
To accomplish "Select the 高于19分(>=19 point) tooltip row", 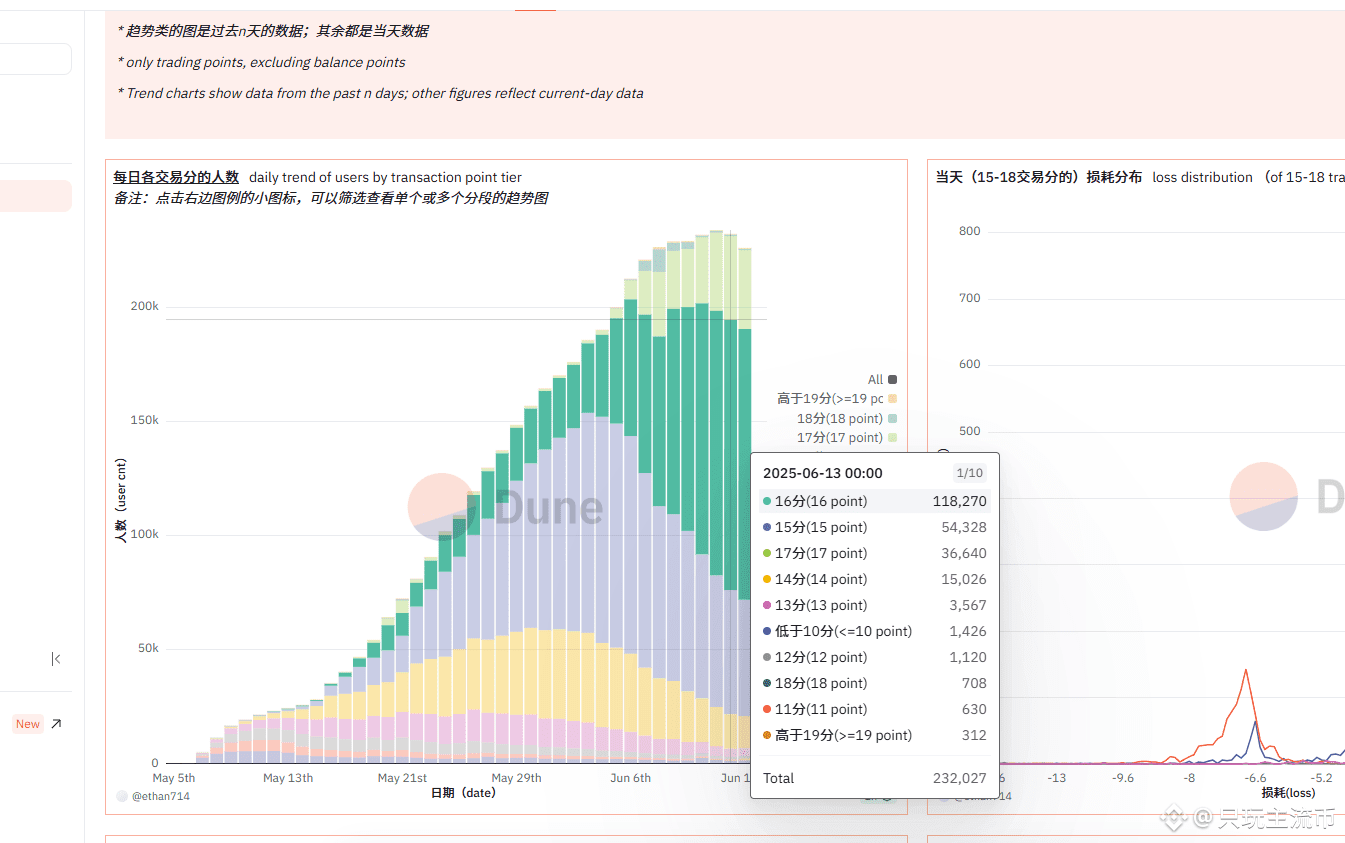I will coord(874,735).
